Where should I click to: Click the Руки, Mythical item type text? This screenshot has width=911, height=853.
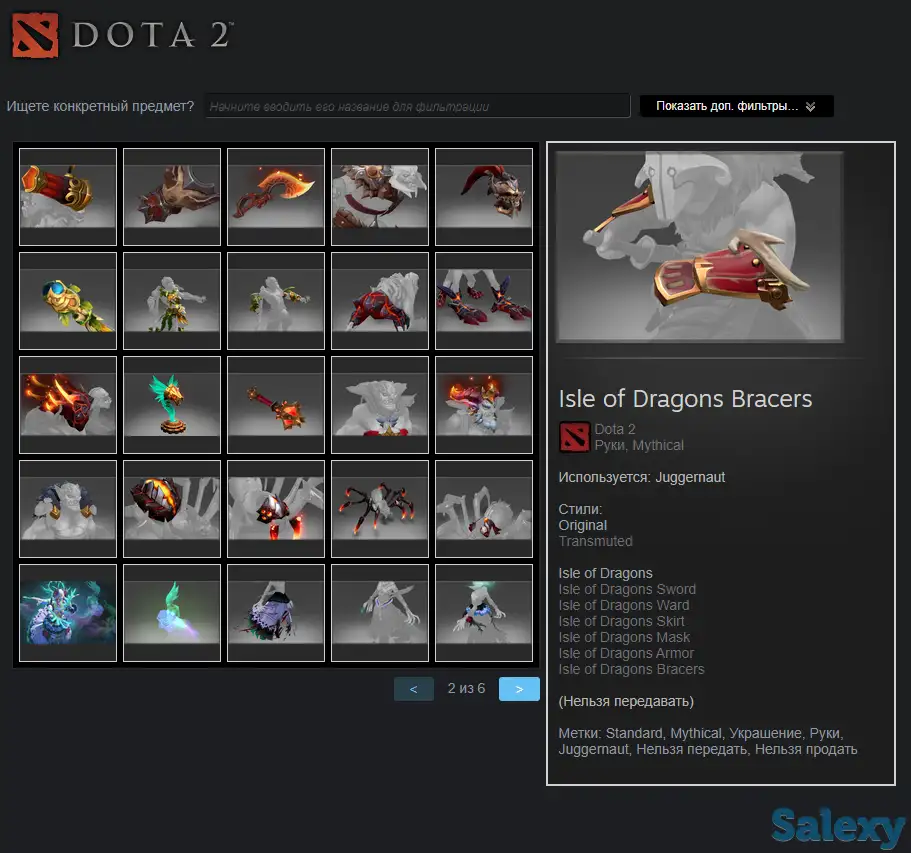(x=639, y=445)
